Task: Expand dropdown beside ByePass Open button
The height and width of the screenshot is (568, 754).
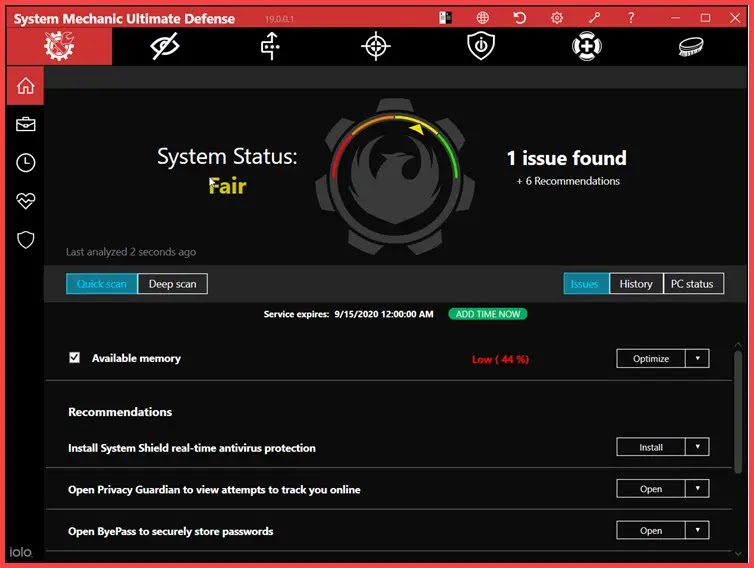Action: 697,530
